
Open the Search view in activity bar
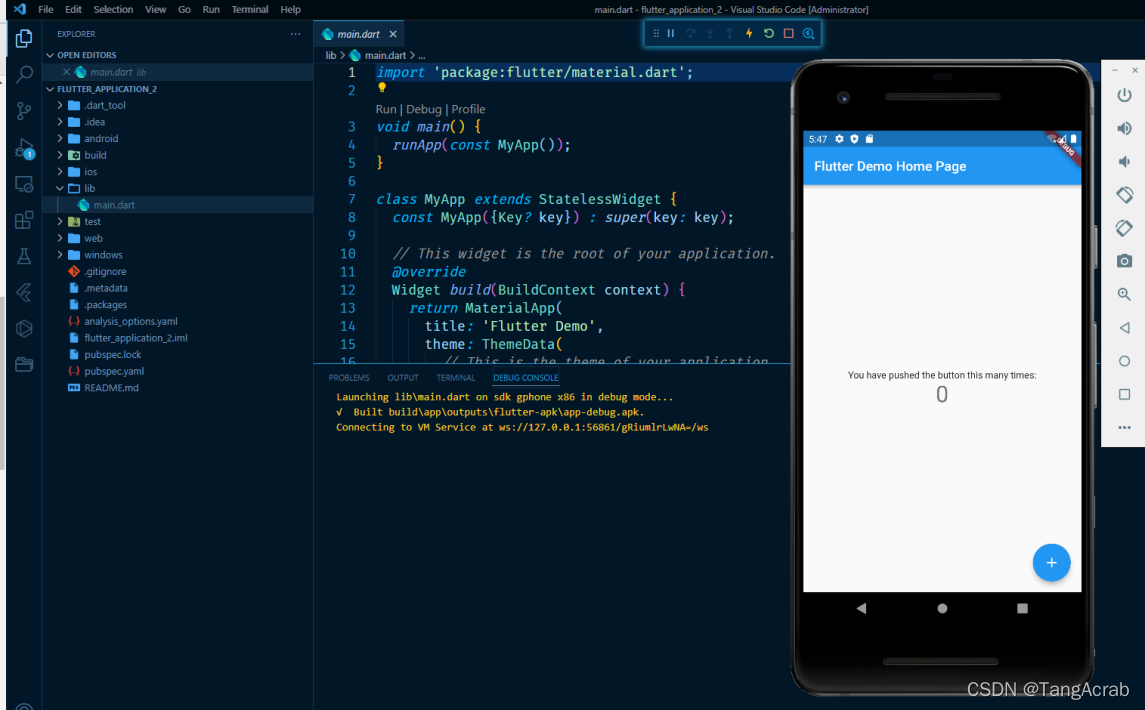(24, 74)
